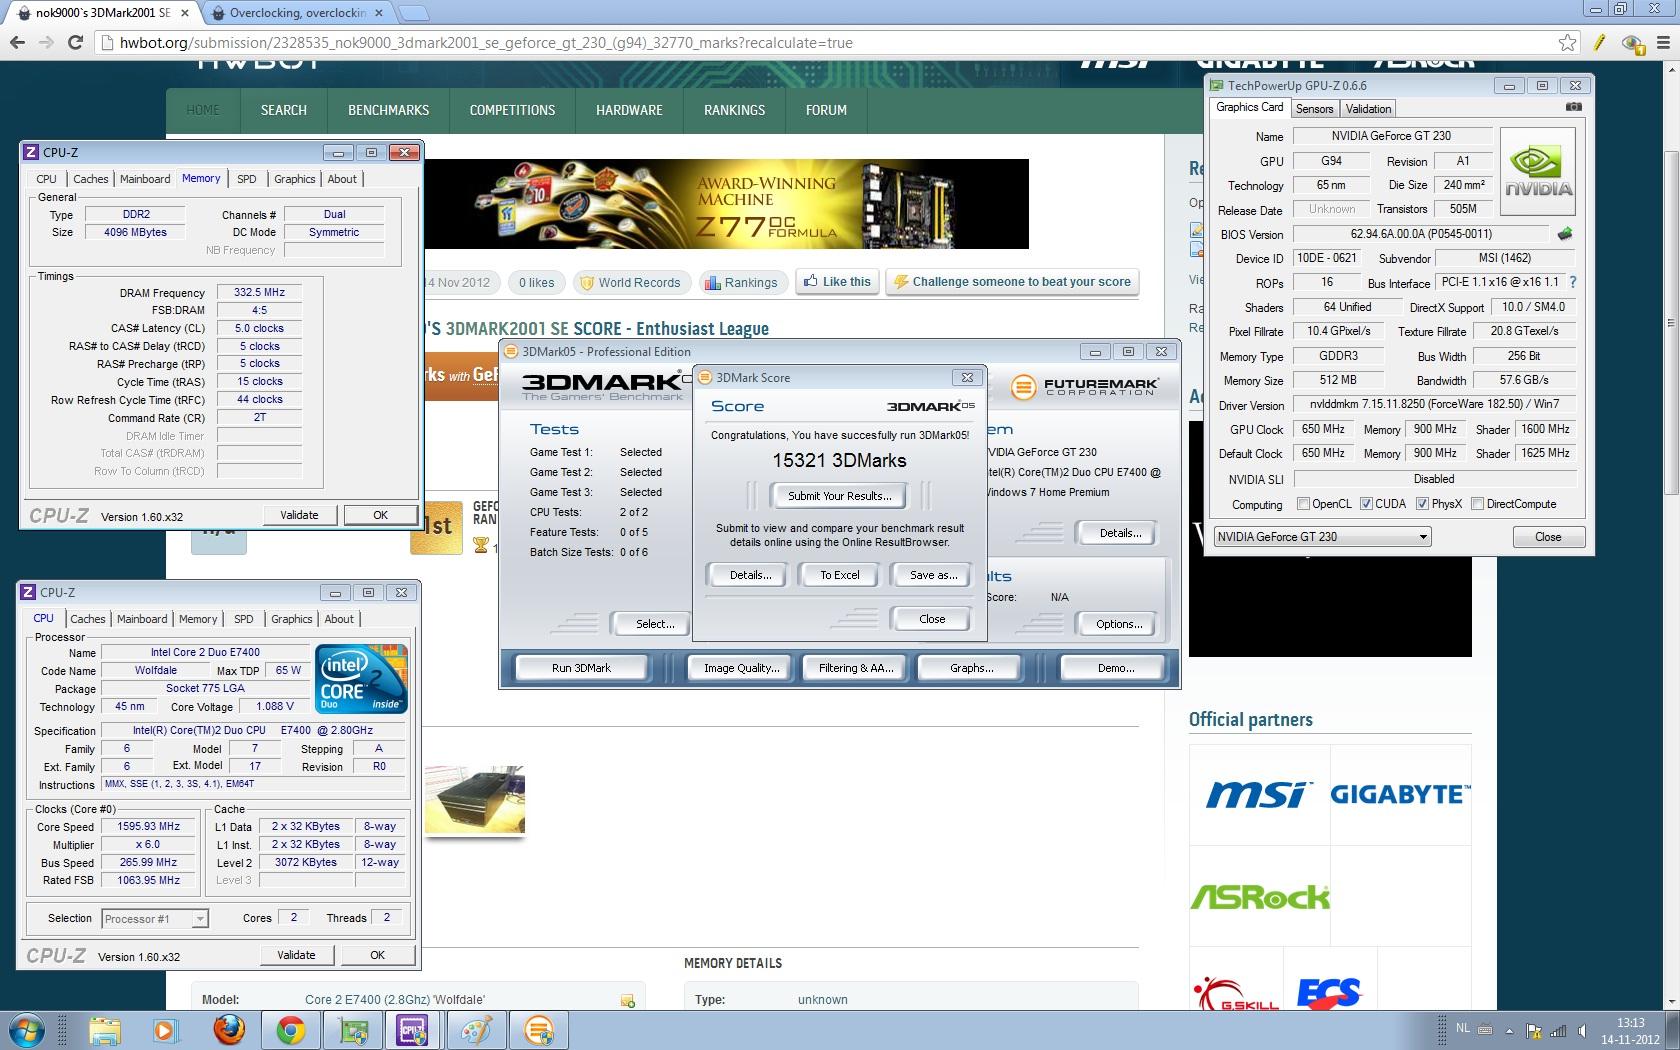Screen dimensions: 1680x1050
Task: Open a new tab in Chrome
Action: [x=413, y=13]
